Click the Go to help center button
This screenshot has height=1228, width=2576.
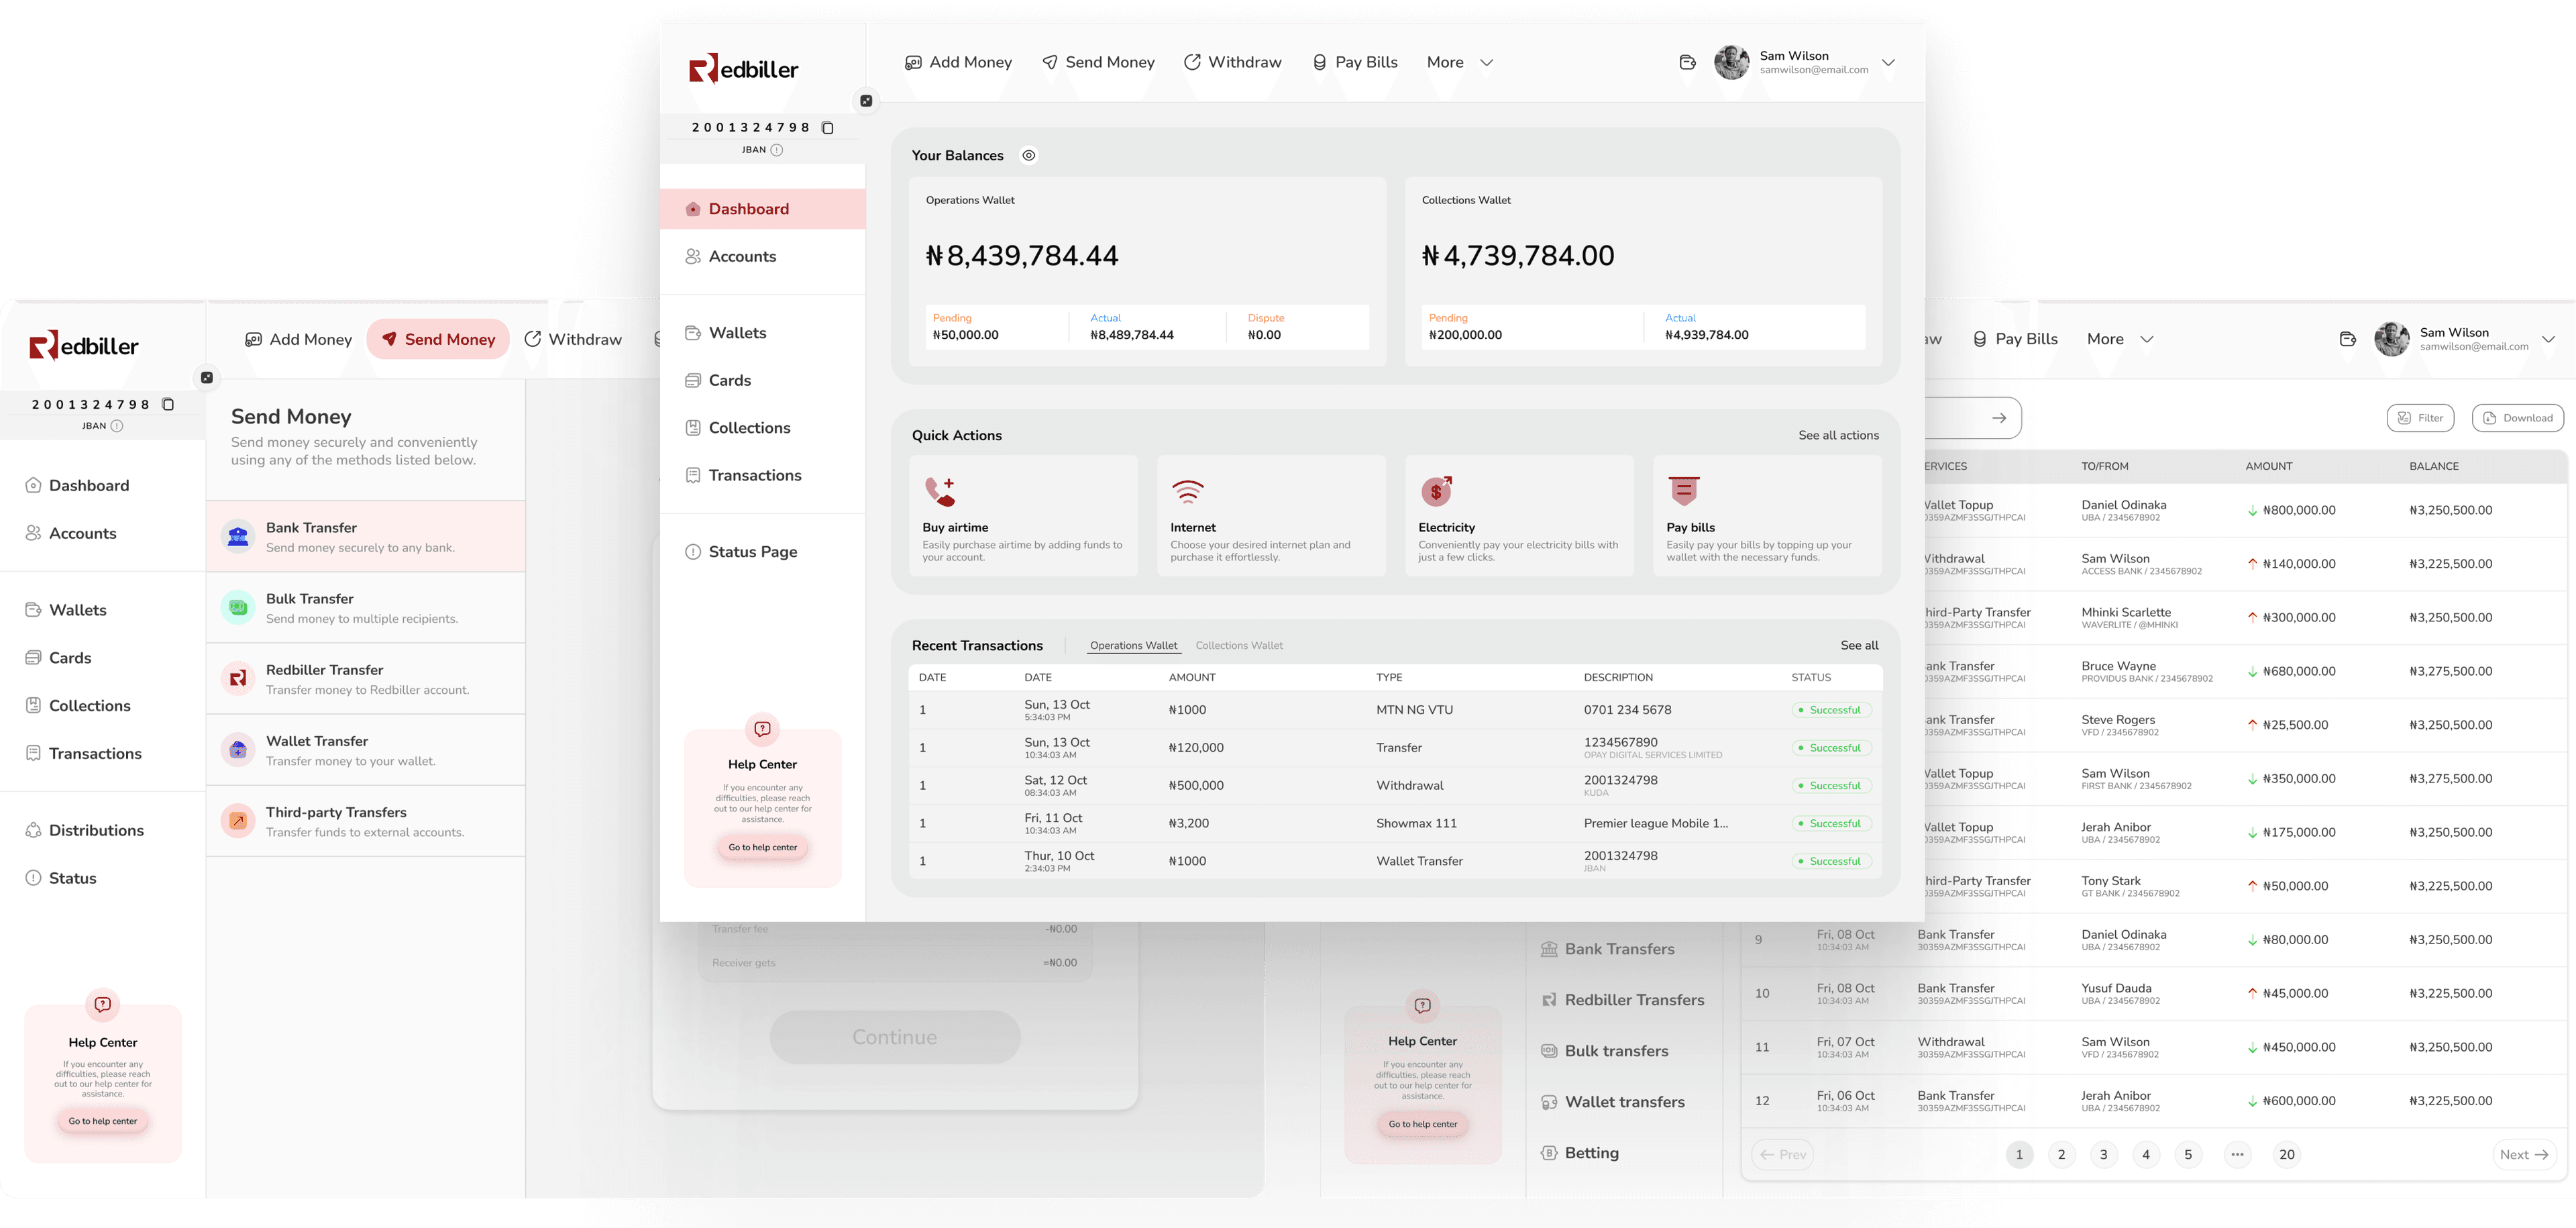762,847
